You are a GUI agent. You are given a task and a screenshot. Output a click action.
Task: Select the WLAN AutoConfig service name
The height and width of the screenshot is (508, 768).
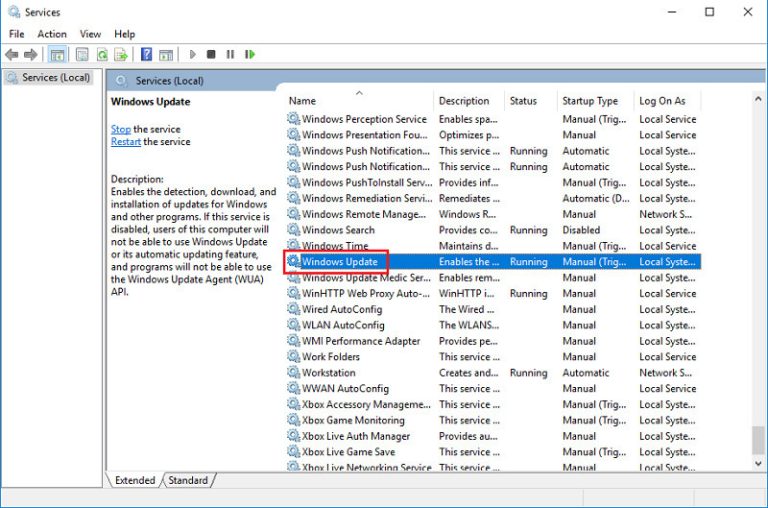[343, 325]
